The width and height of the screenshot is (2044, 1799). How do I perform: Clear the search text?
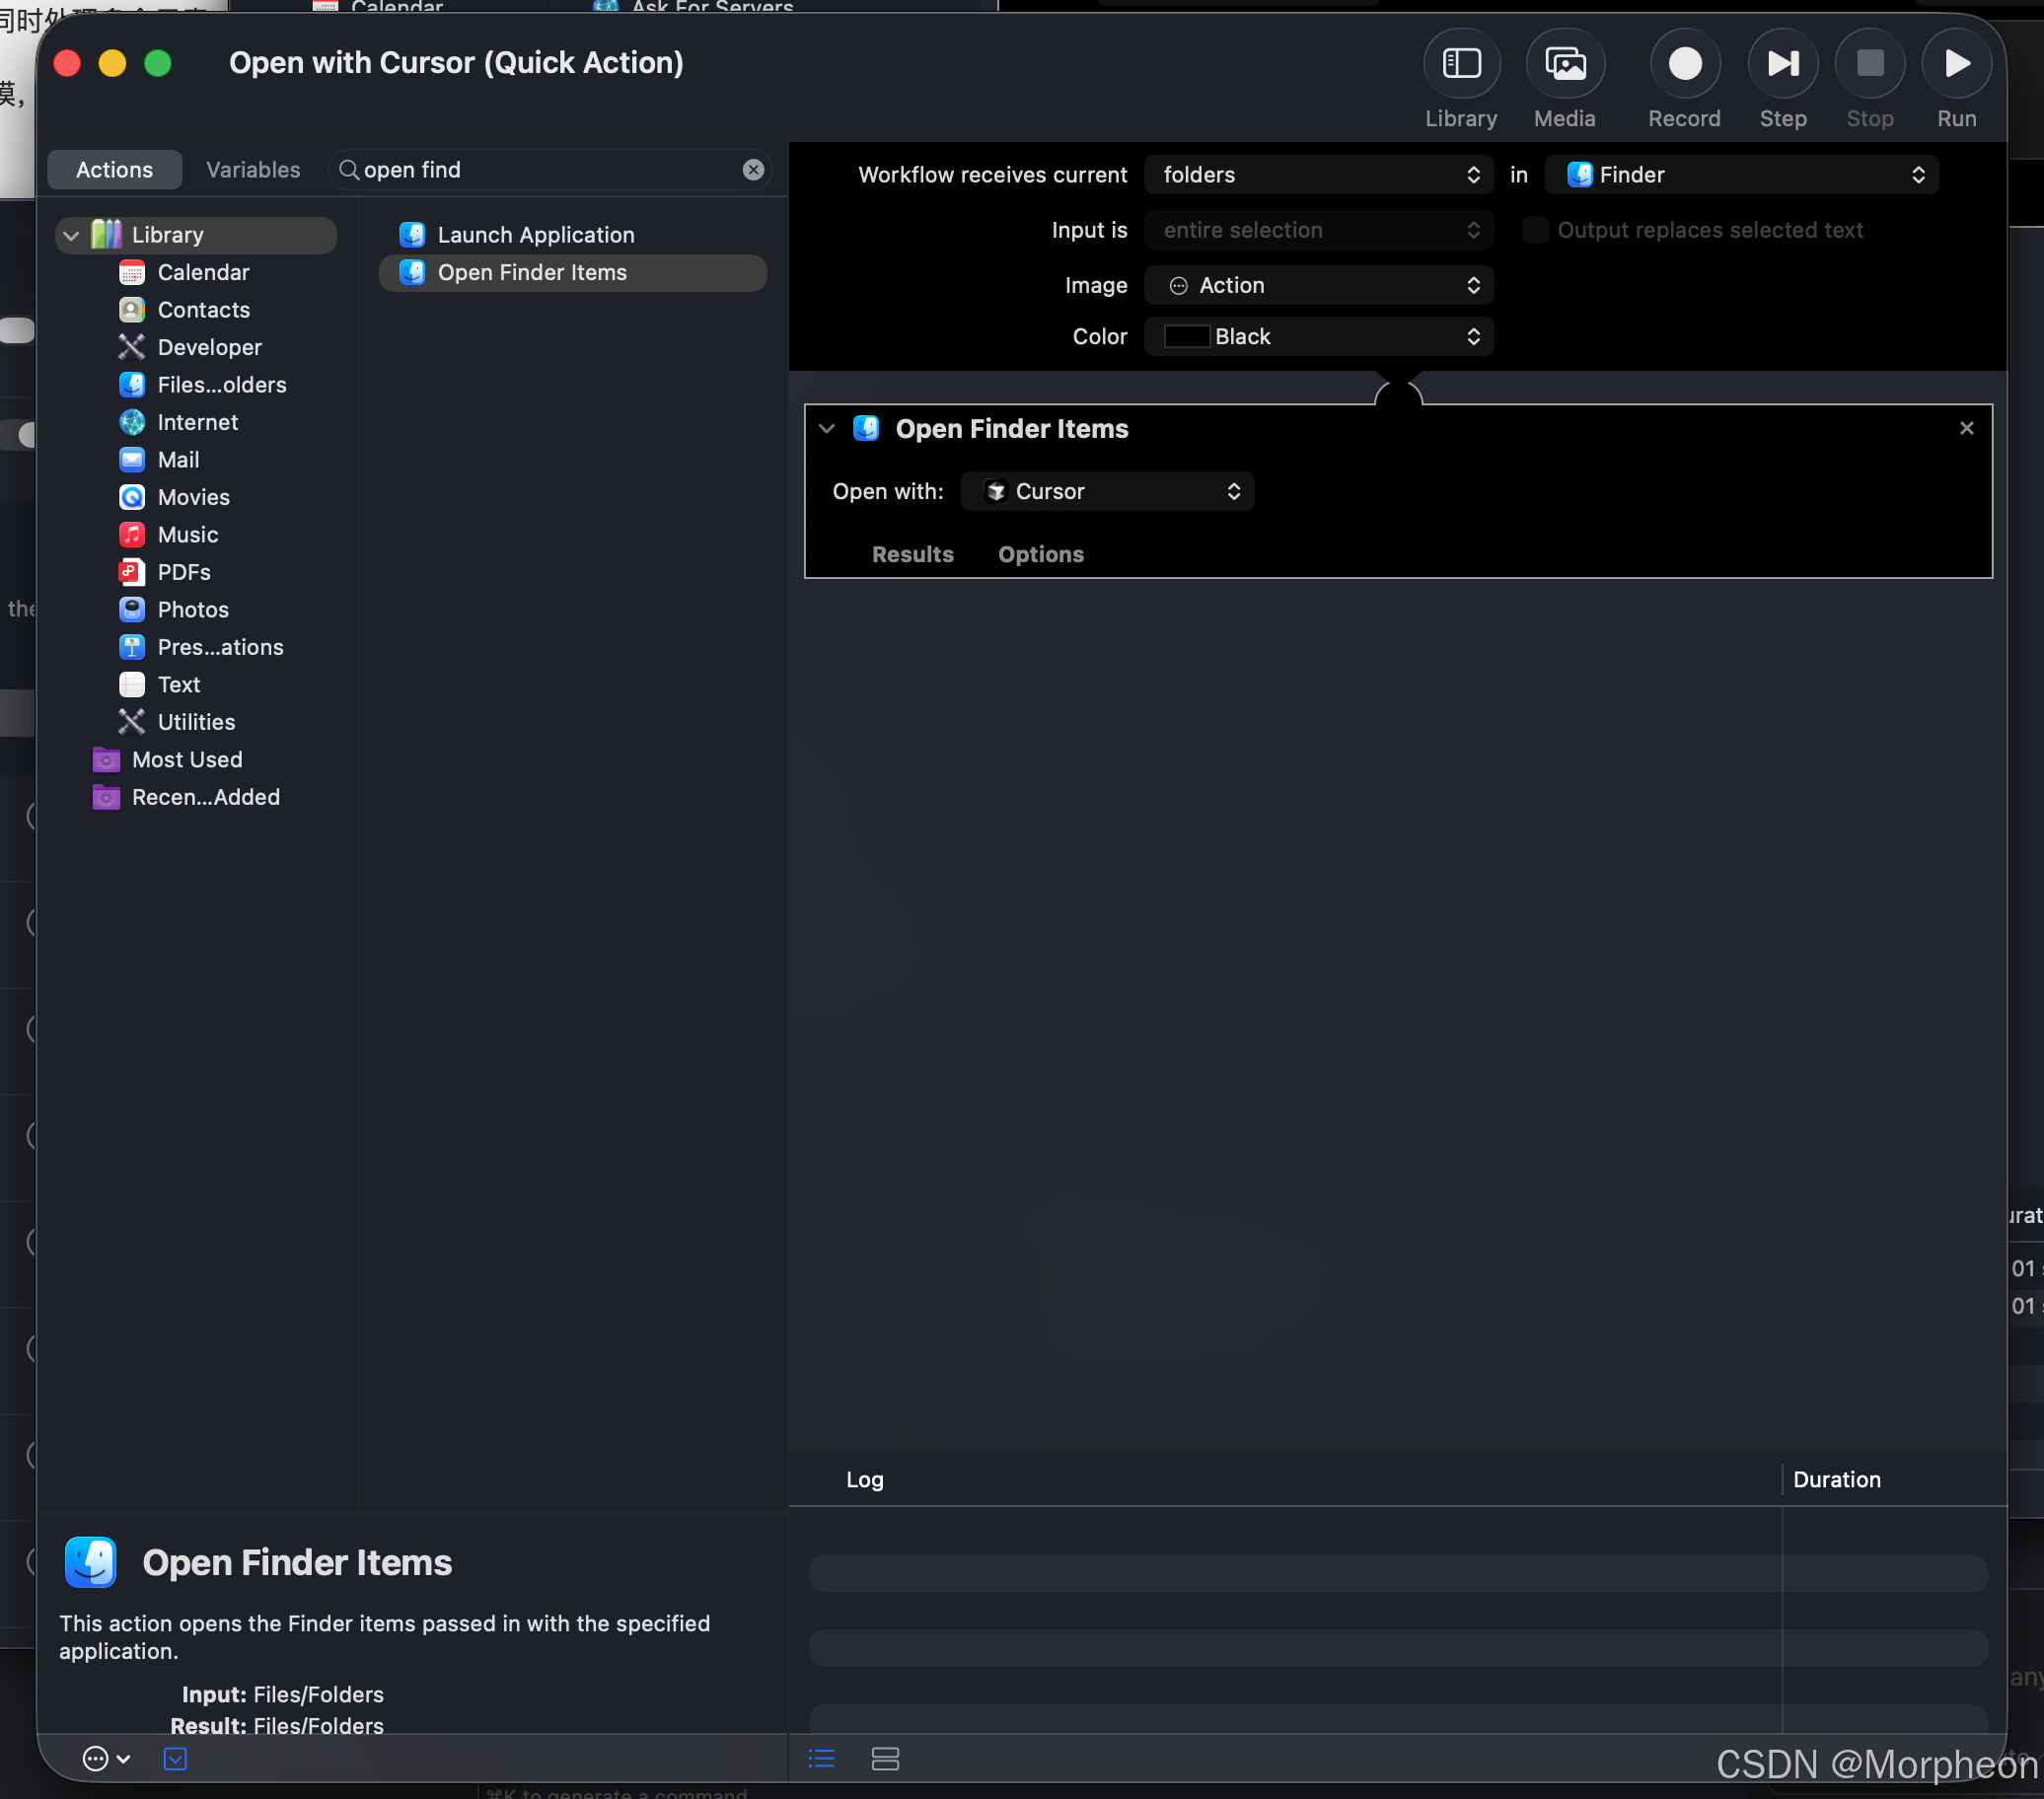[753, 170]
